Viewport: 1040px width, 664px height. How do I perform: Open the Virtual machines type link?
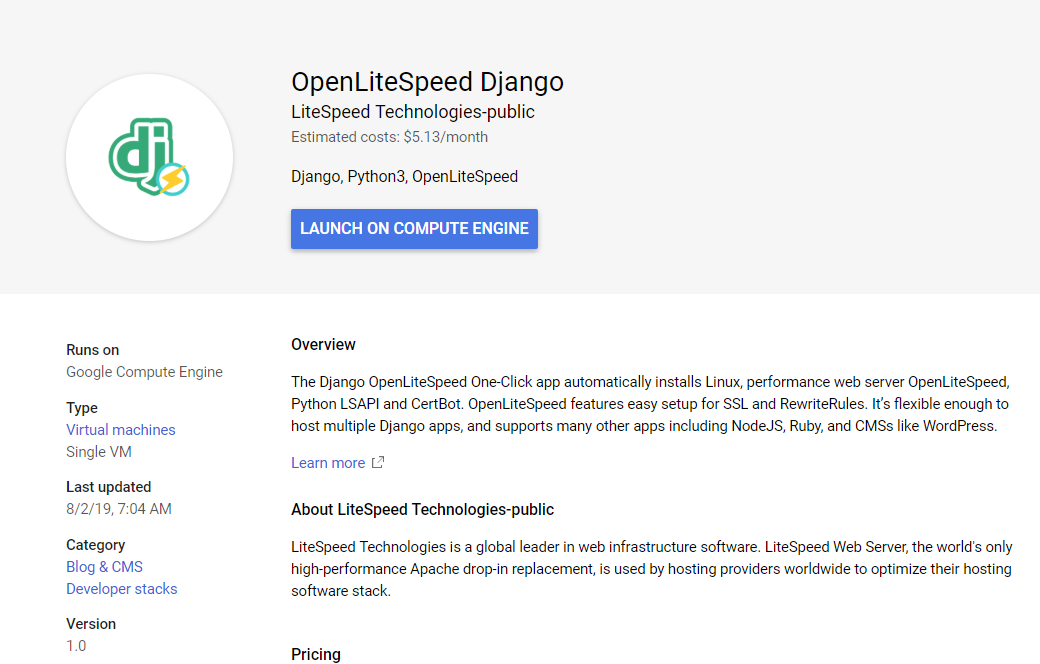121,430
